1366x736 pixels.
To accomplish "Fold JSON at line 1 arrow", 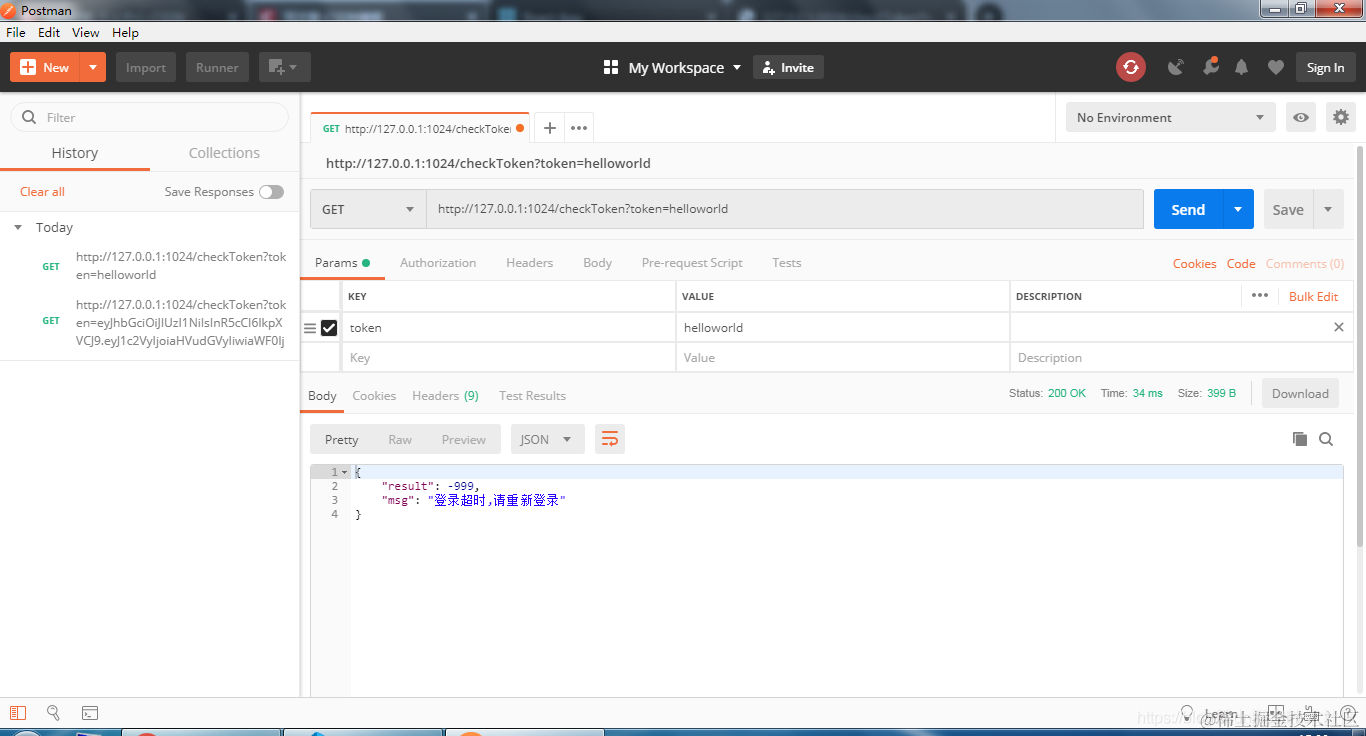I will (345, 472).
